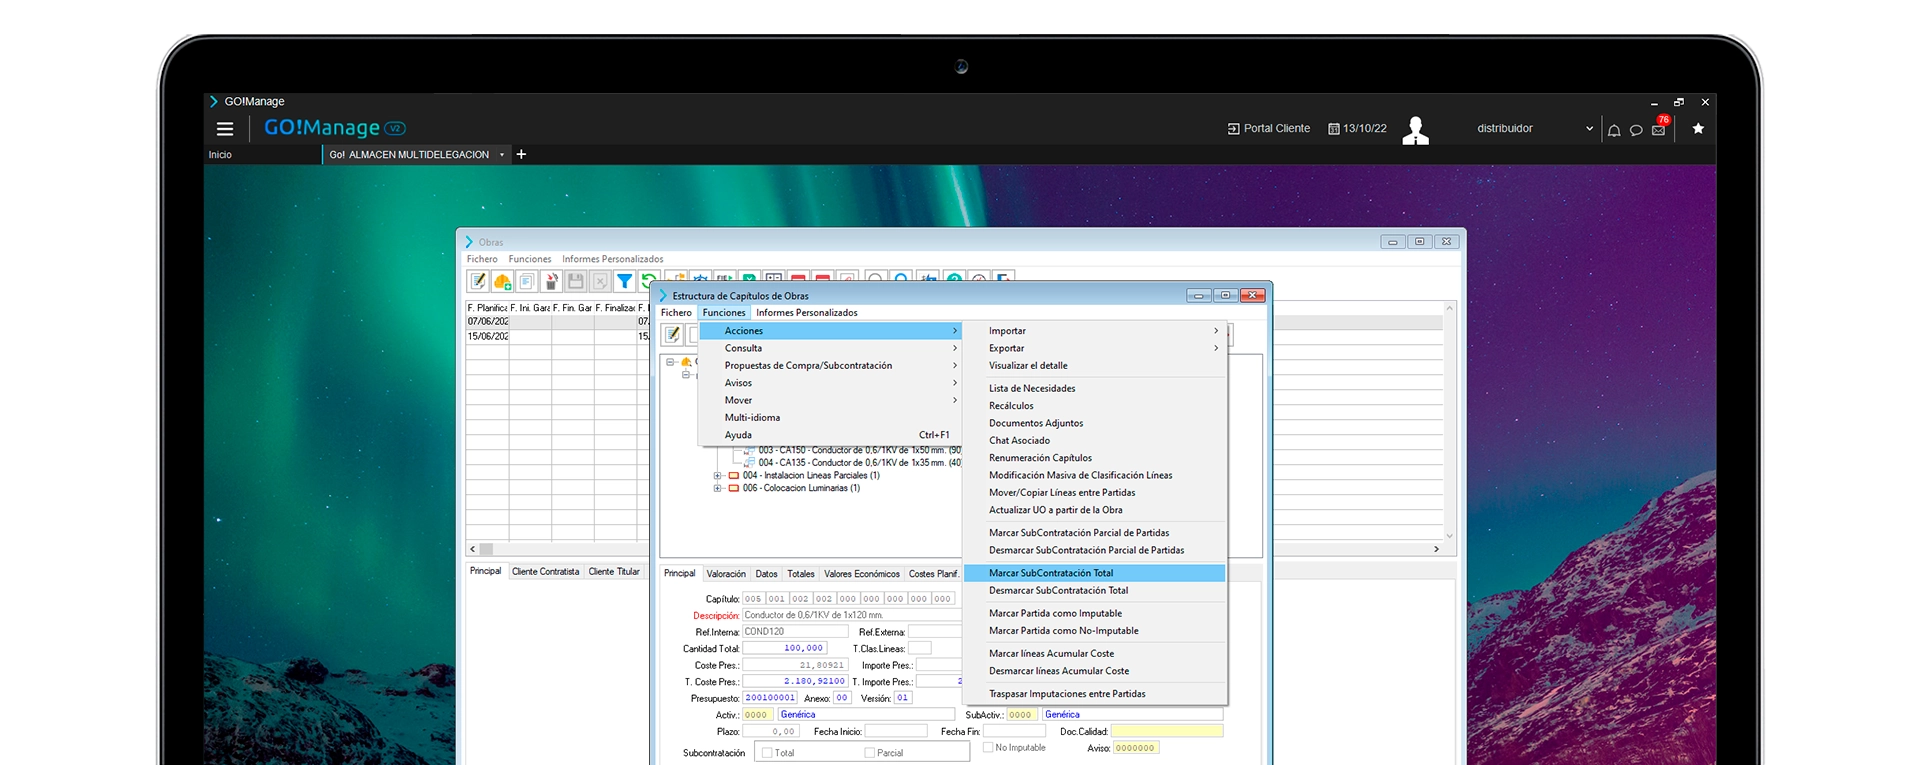Choose Desmarcar SubContratación Total
The image size is (1920, 765).
pyautogui.click(x=1095, y=591)
